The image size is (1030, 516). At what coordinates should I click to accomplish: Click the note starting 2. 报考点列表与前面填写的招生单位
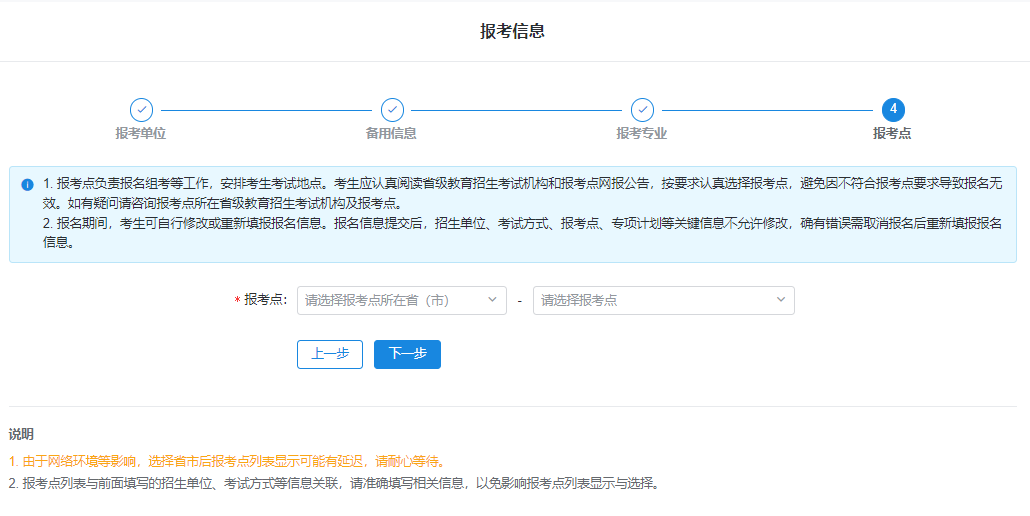tap(336, 484)
